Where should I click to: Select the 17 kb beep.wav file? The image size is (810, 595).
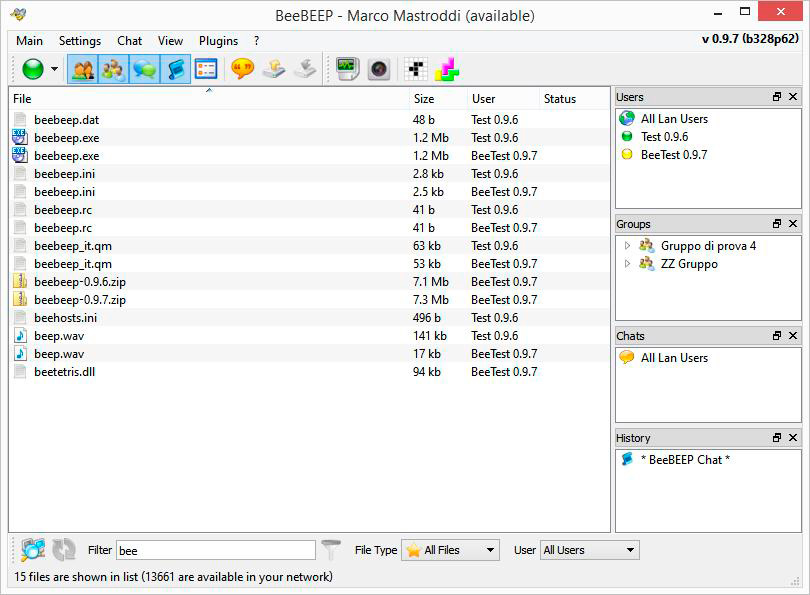309,354
